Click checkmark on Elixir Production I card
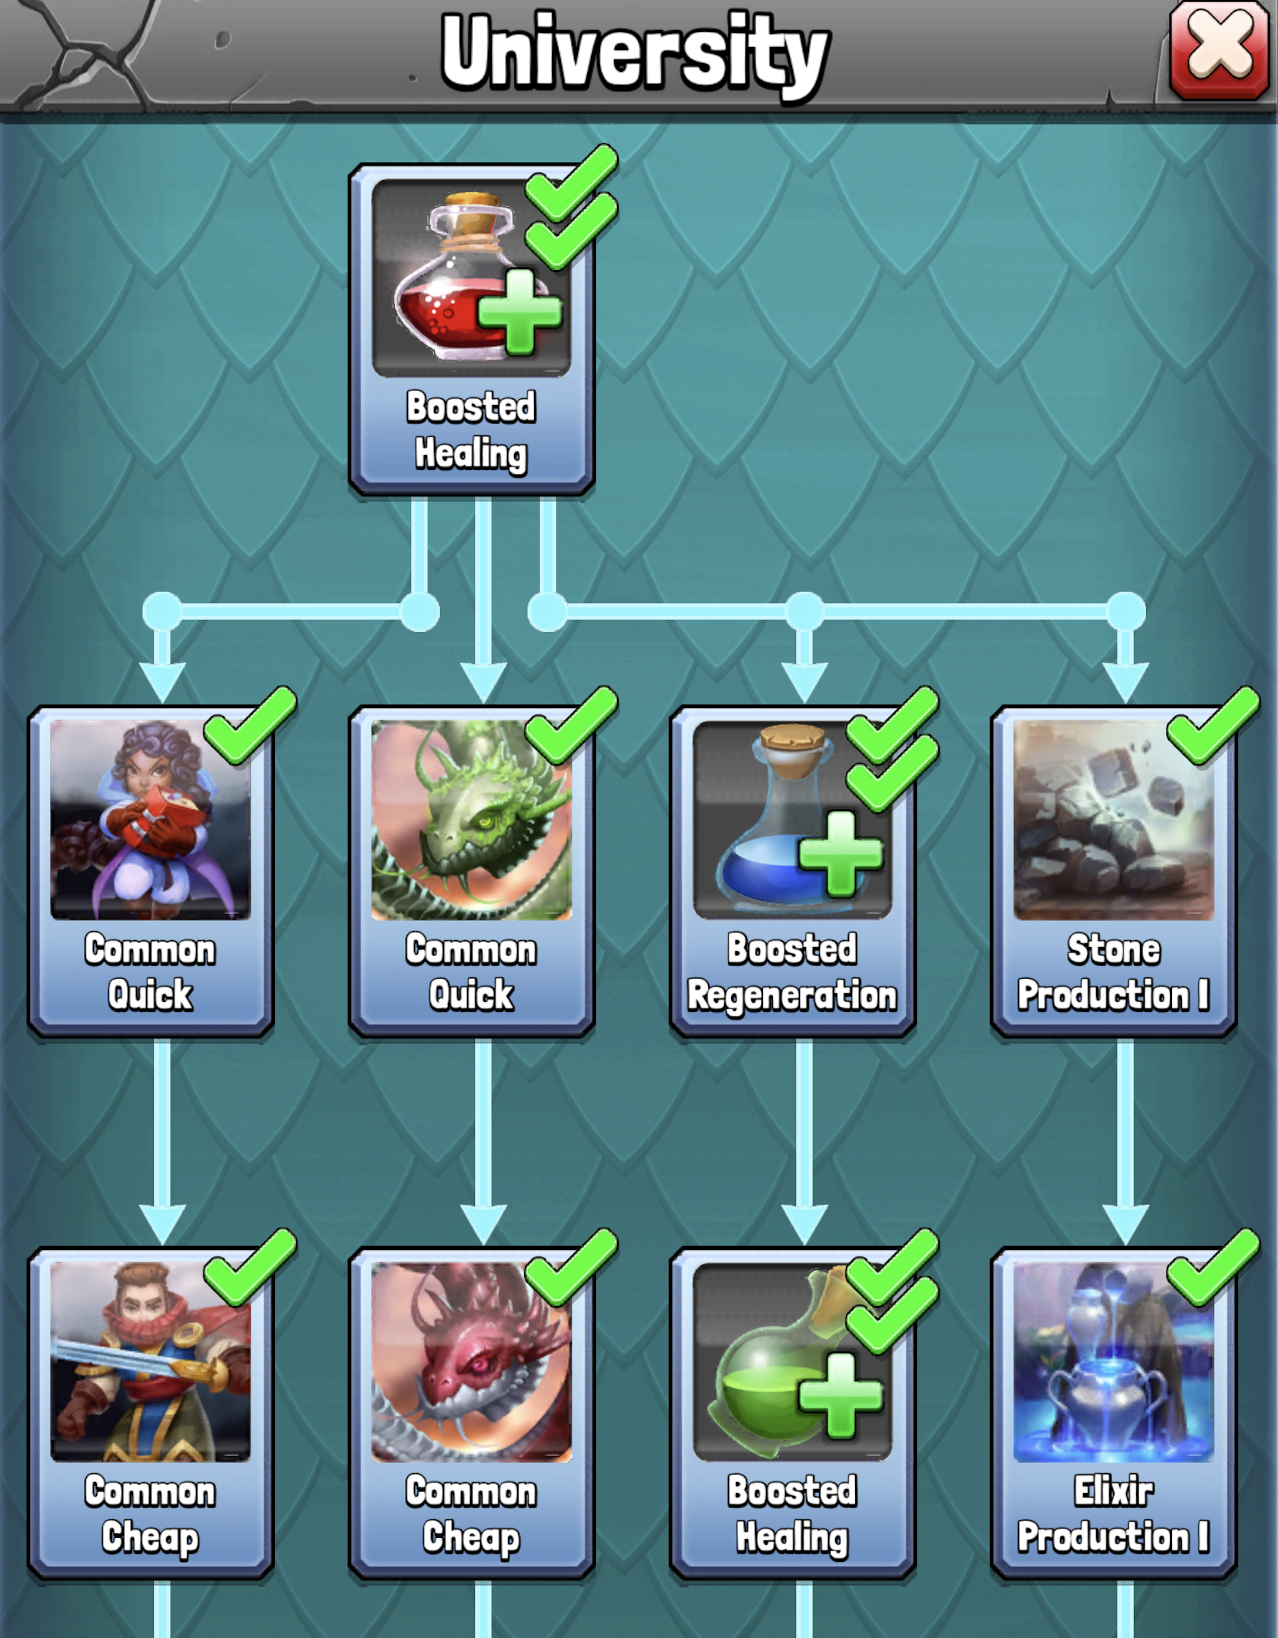The image size is (1278, 1638). 1213,1268
